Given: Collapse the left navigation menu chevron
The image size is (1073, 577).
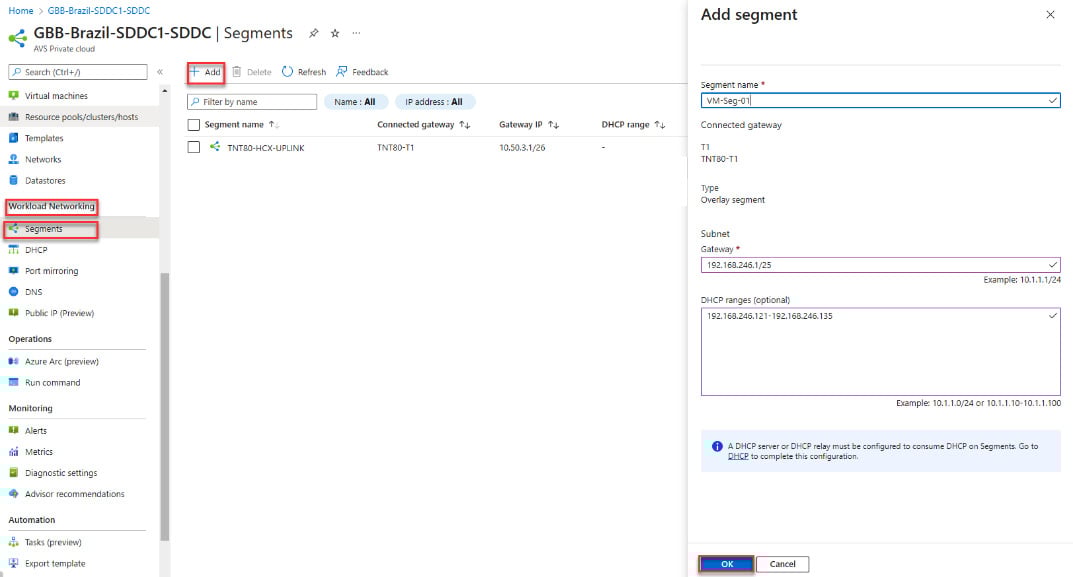Looking at the screenshot, I should tap(159, 72).
